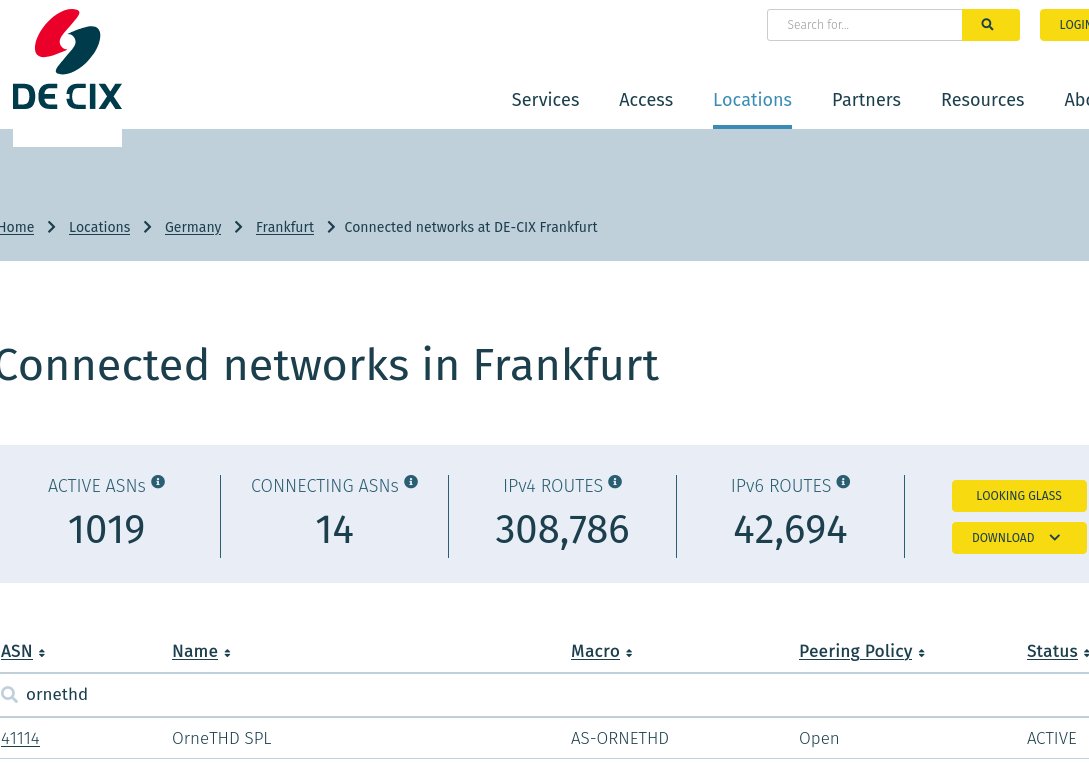Go to Home breadcrumb link
The height and width of the screenshot is (763, 1089).
[x=17, y=227]
